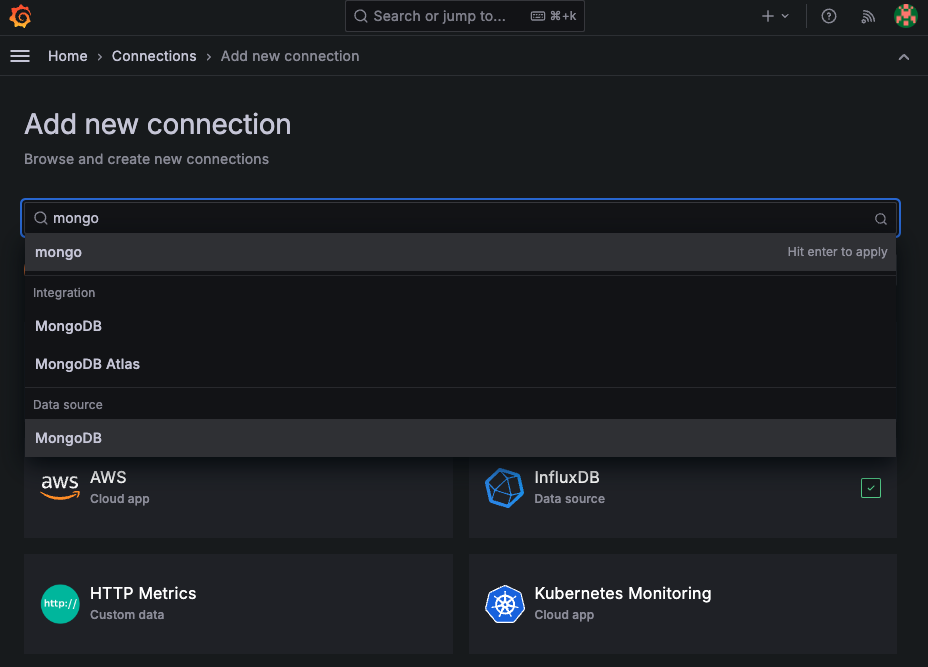Open the news RSS feed icon

pyautogui.click(x=868, y=17)
